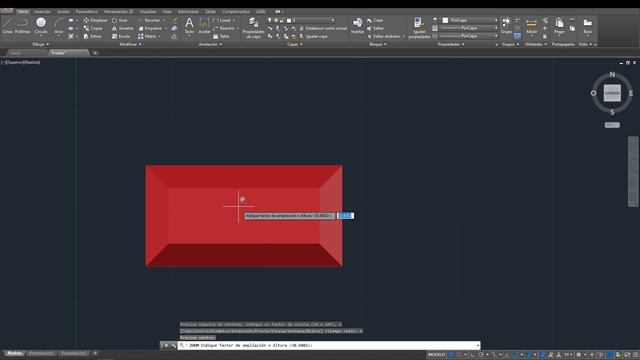Select the Escala tool

121,36
